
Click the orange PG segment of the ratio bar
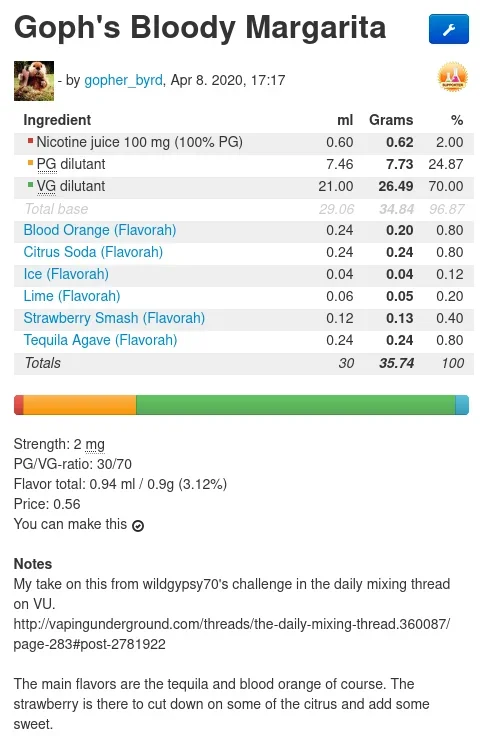point(80,405)
